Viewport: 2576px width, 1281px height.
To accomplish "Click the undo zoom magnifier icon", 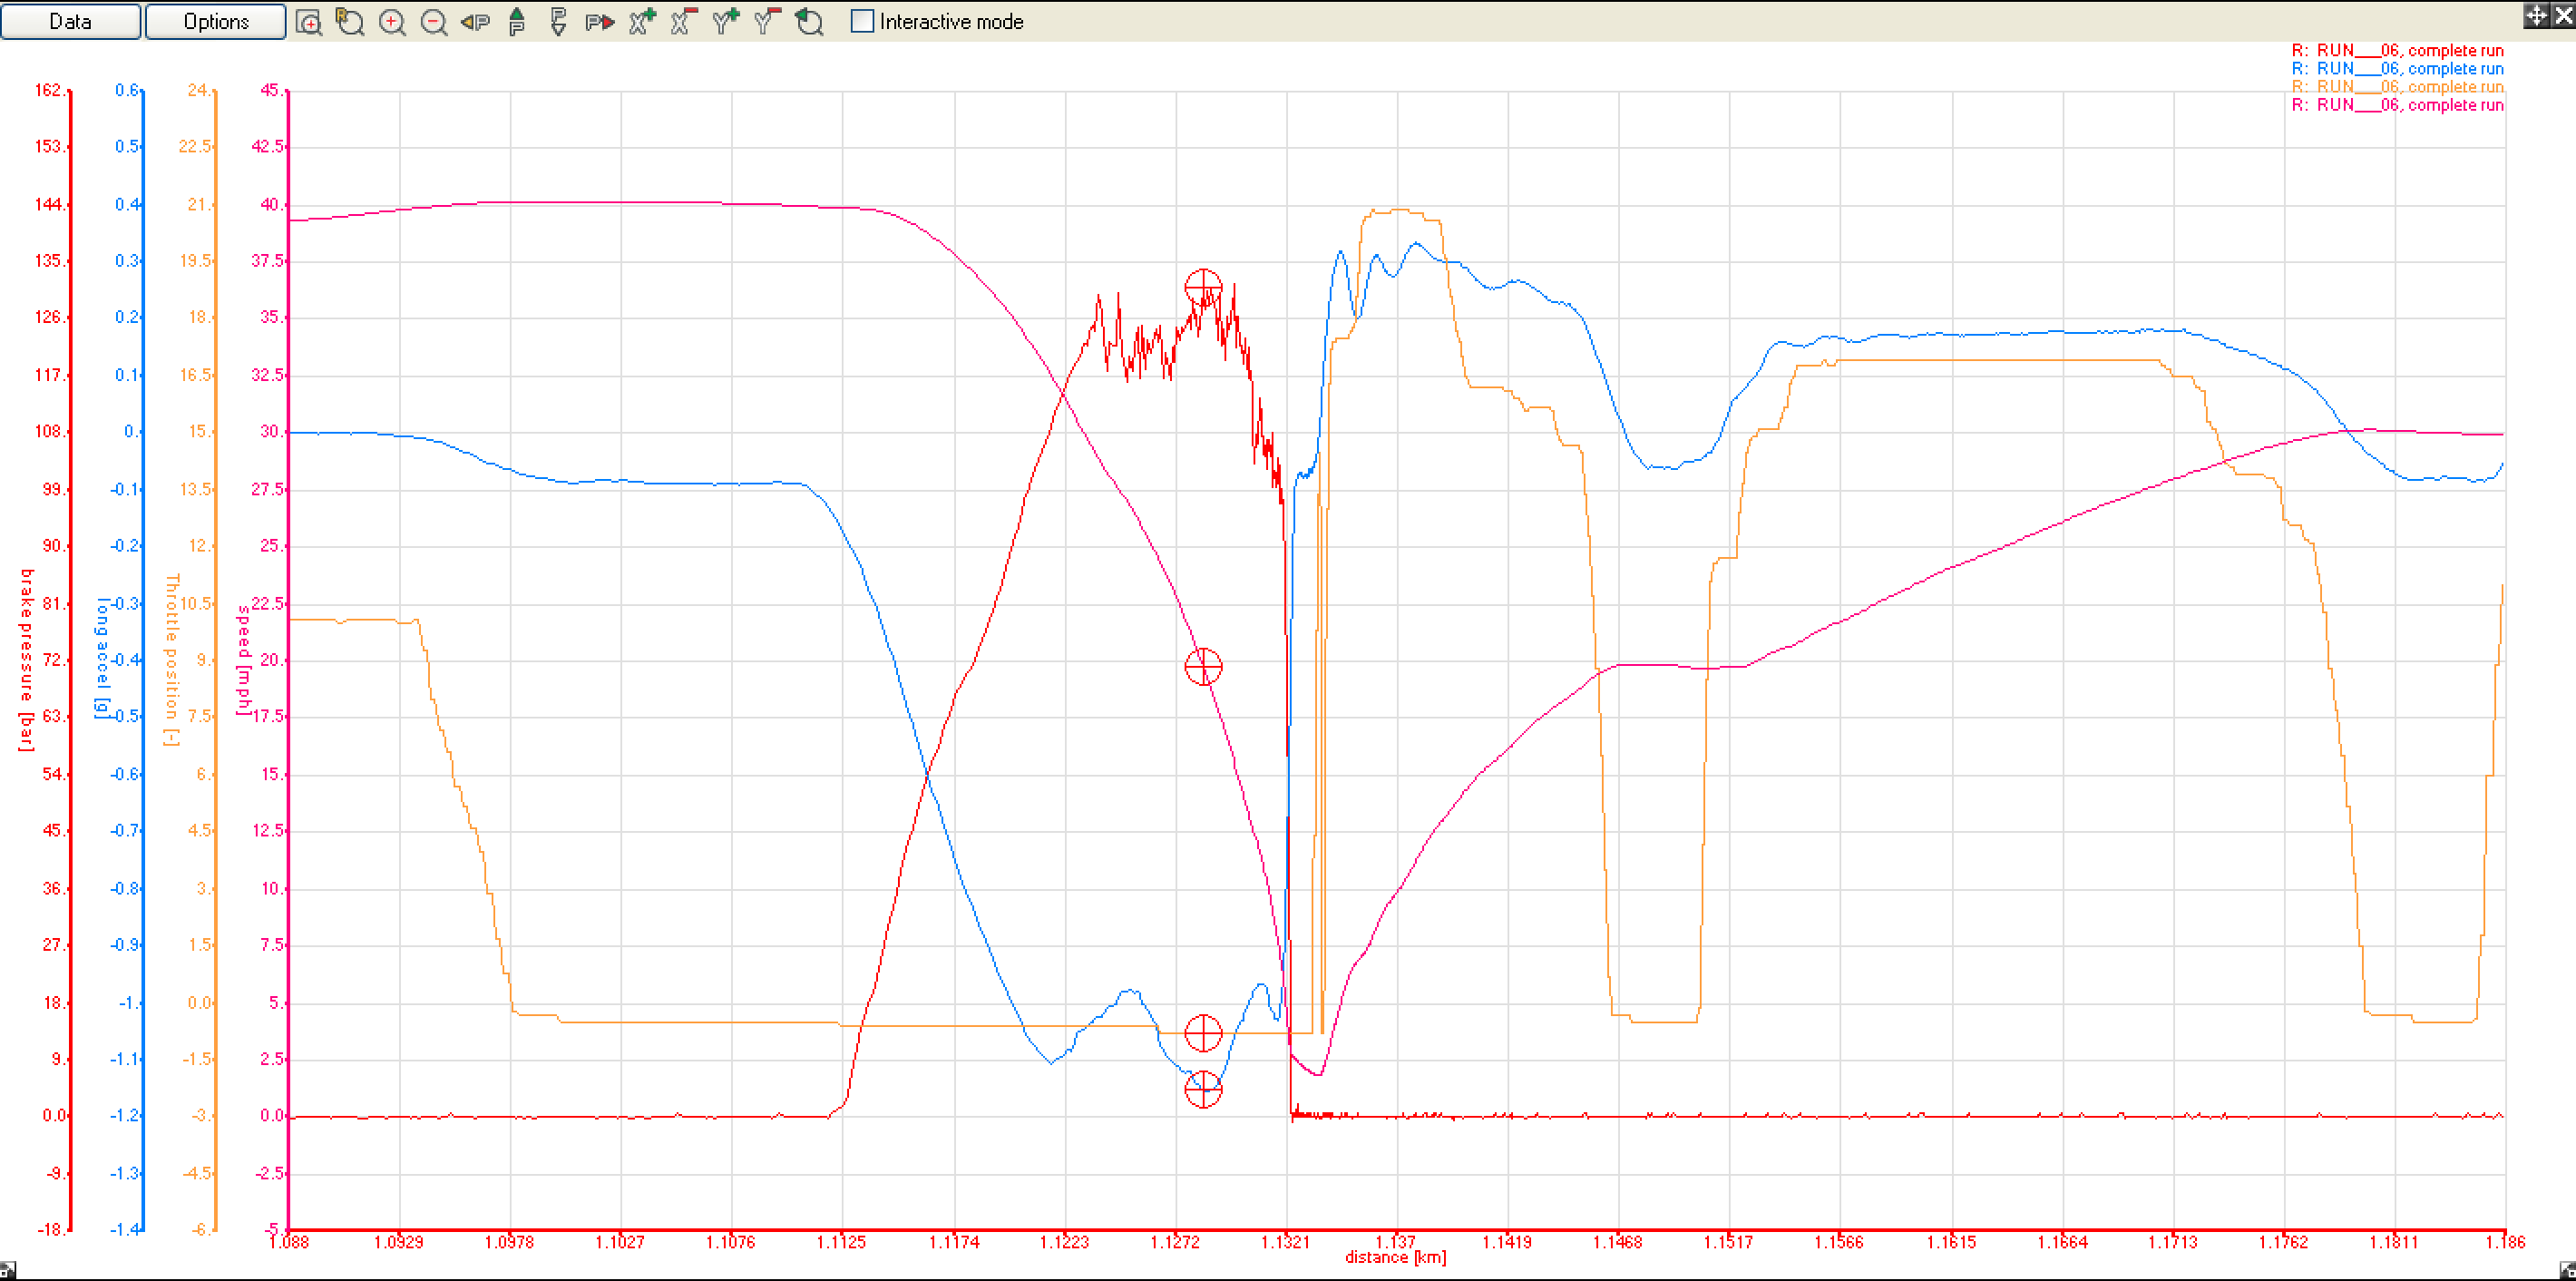I will click(809, 22).
